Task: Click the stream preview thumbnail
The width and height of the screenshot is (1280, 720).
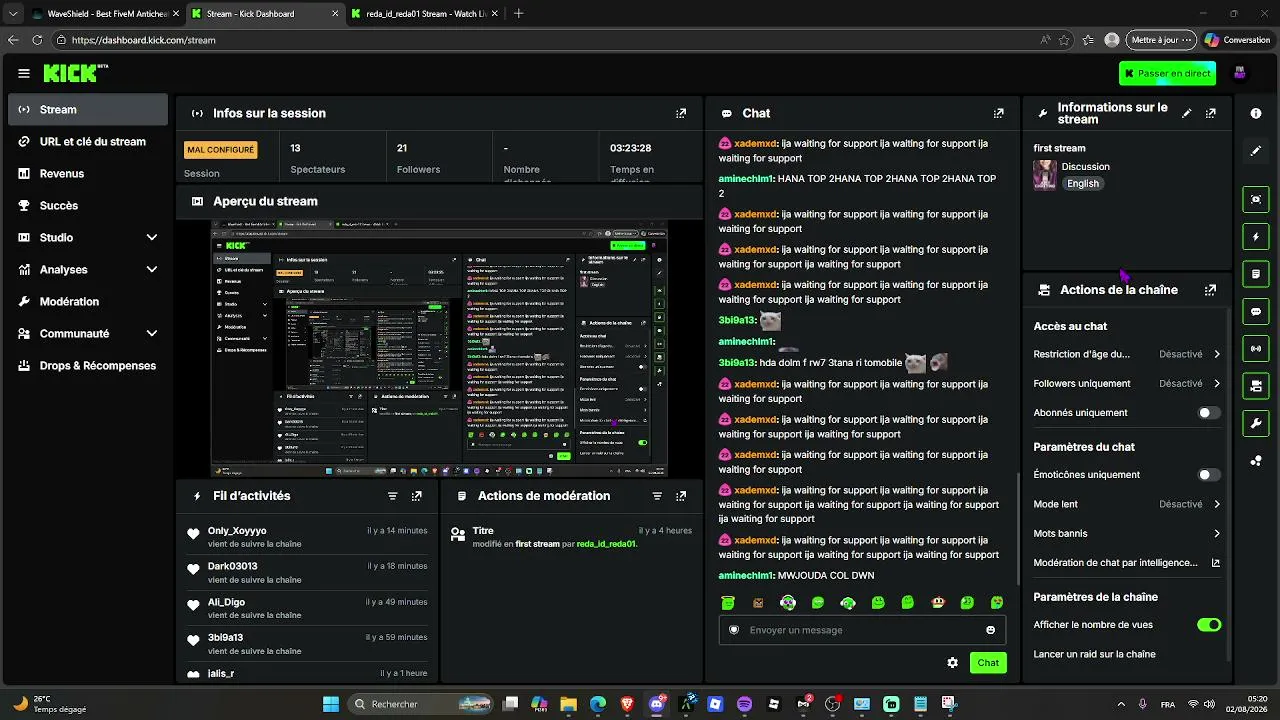Action: point(438,349)
